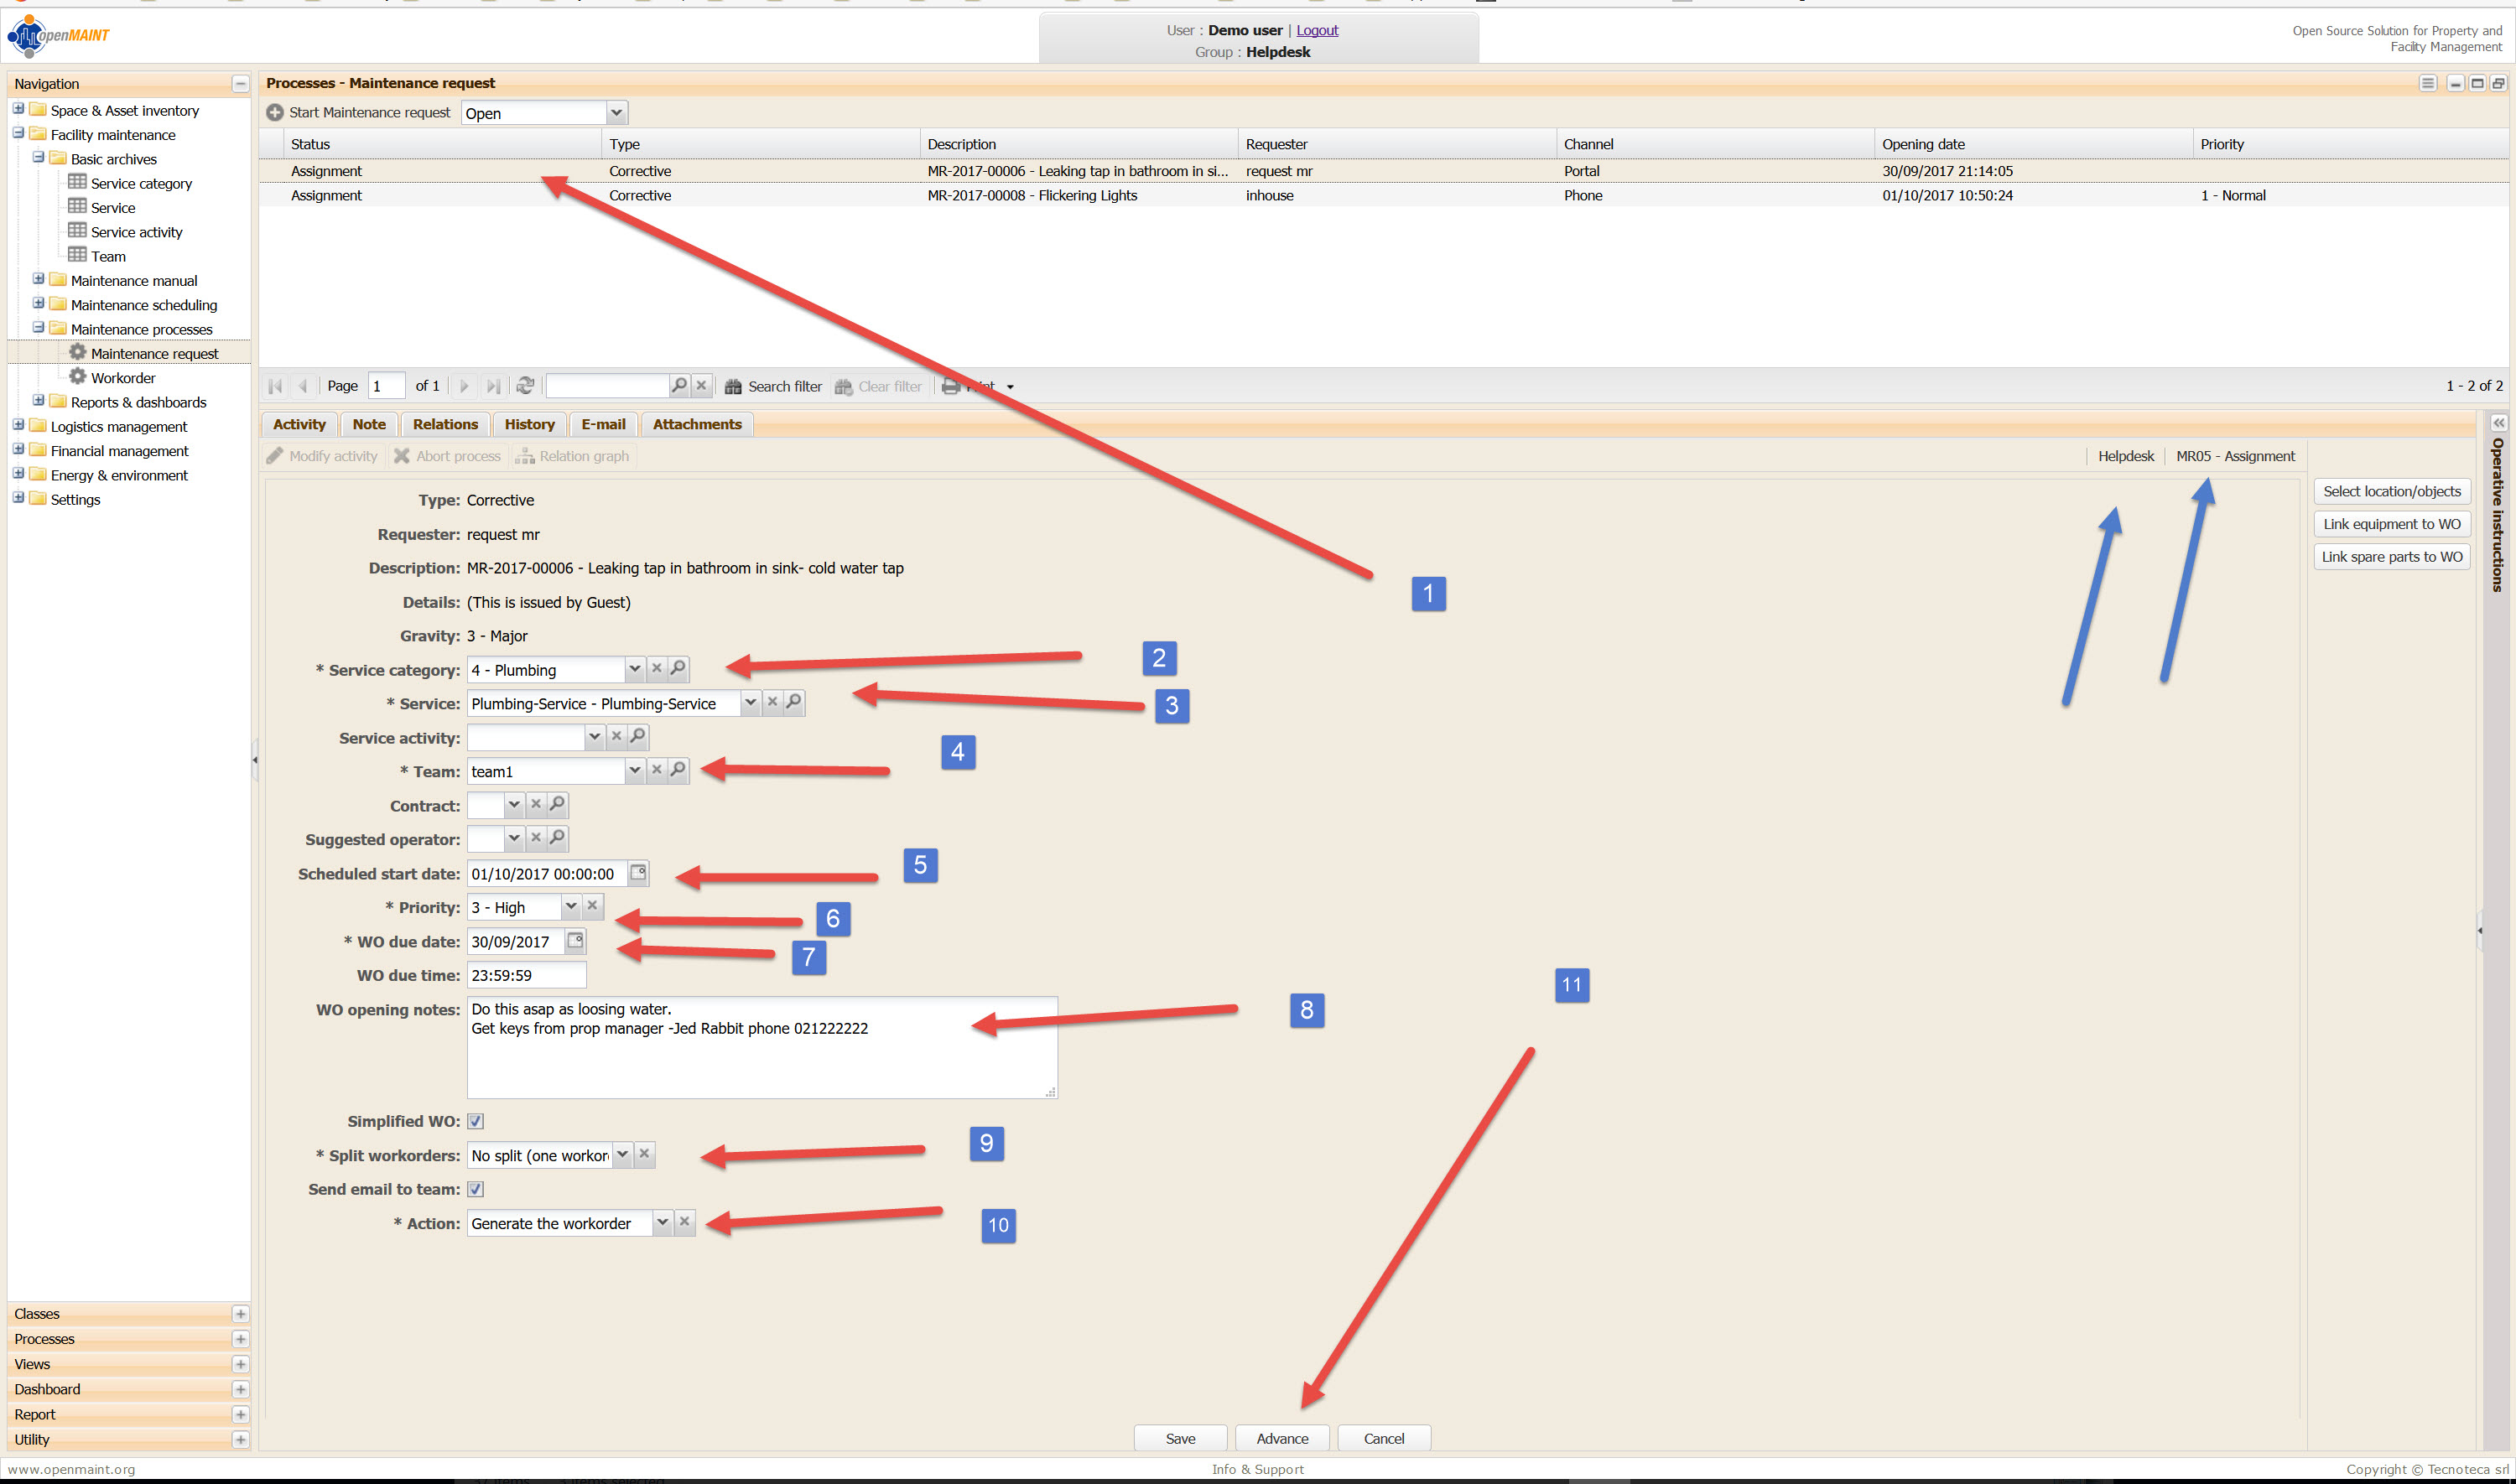
Task: Click the magnifier icon next to Service category
Action: click(x=678, y=669)
